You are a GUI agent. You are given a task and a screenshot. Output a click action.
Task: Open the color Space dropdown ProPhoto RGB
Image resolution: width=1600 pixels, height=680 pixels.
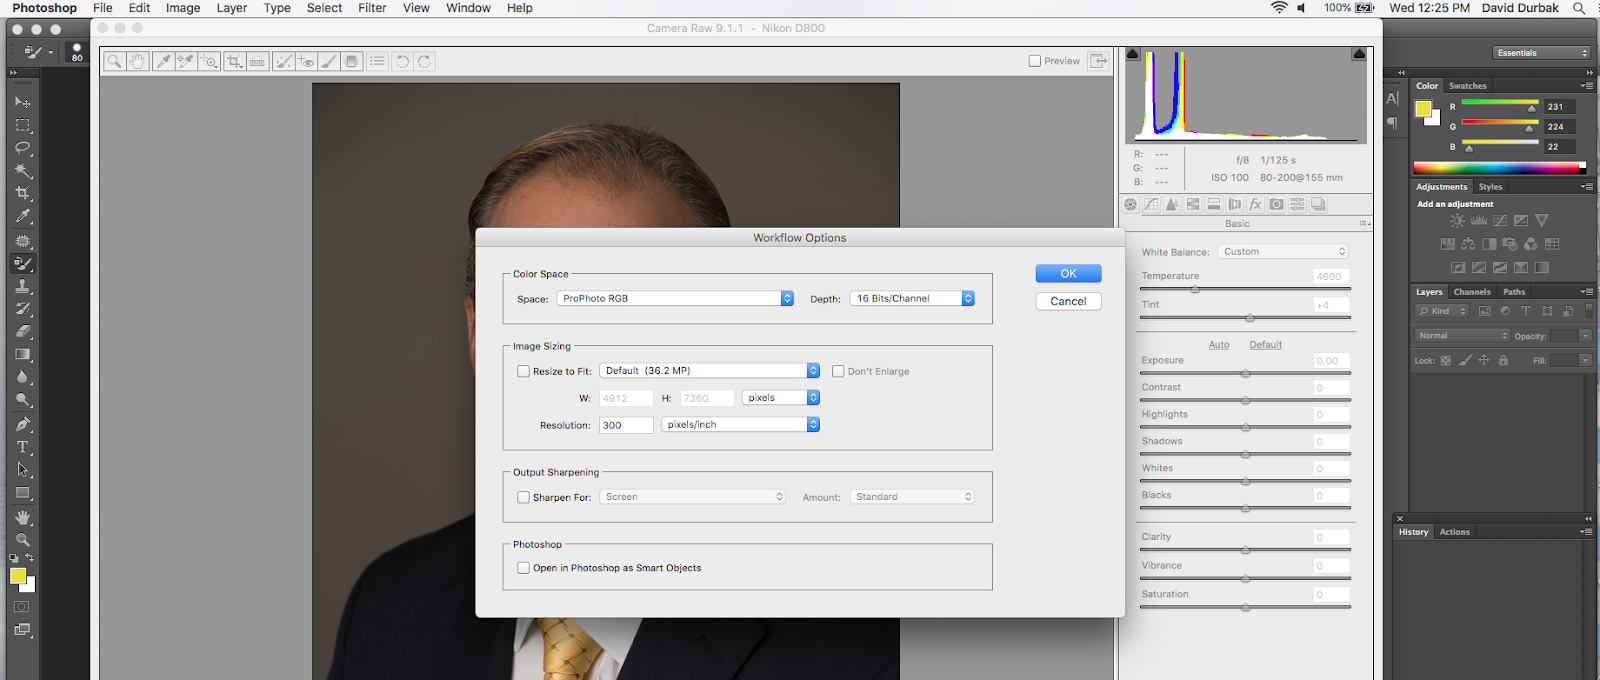coord(675,298)
